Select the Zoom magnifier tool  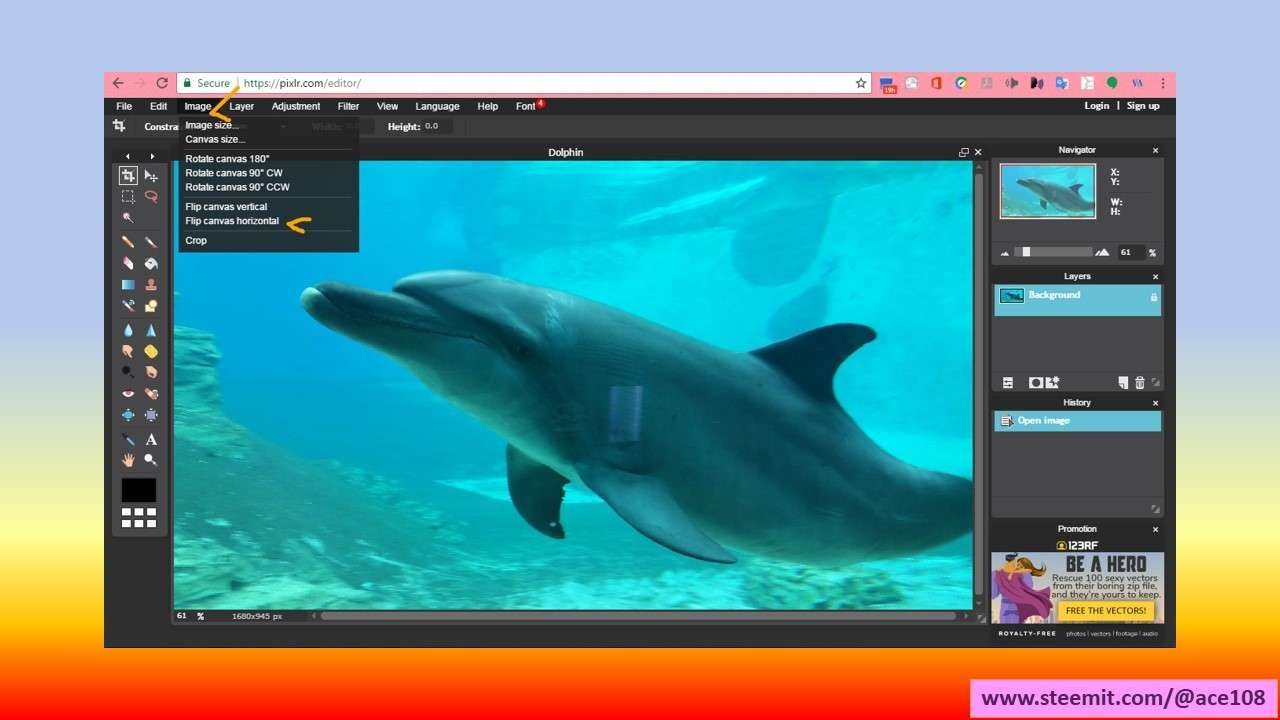pos(151,460)
